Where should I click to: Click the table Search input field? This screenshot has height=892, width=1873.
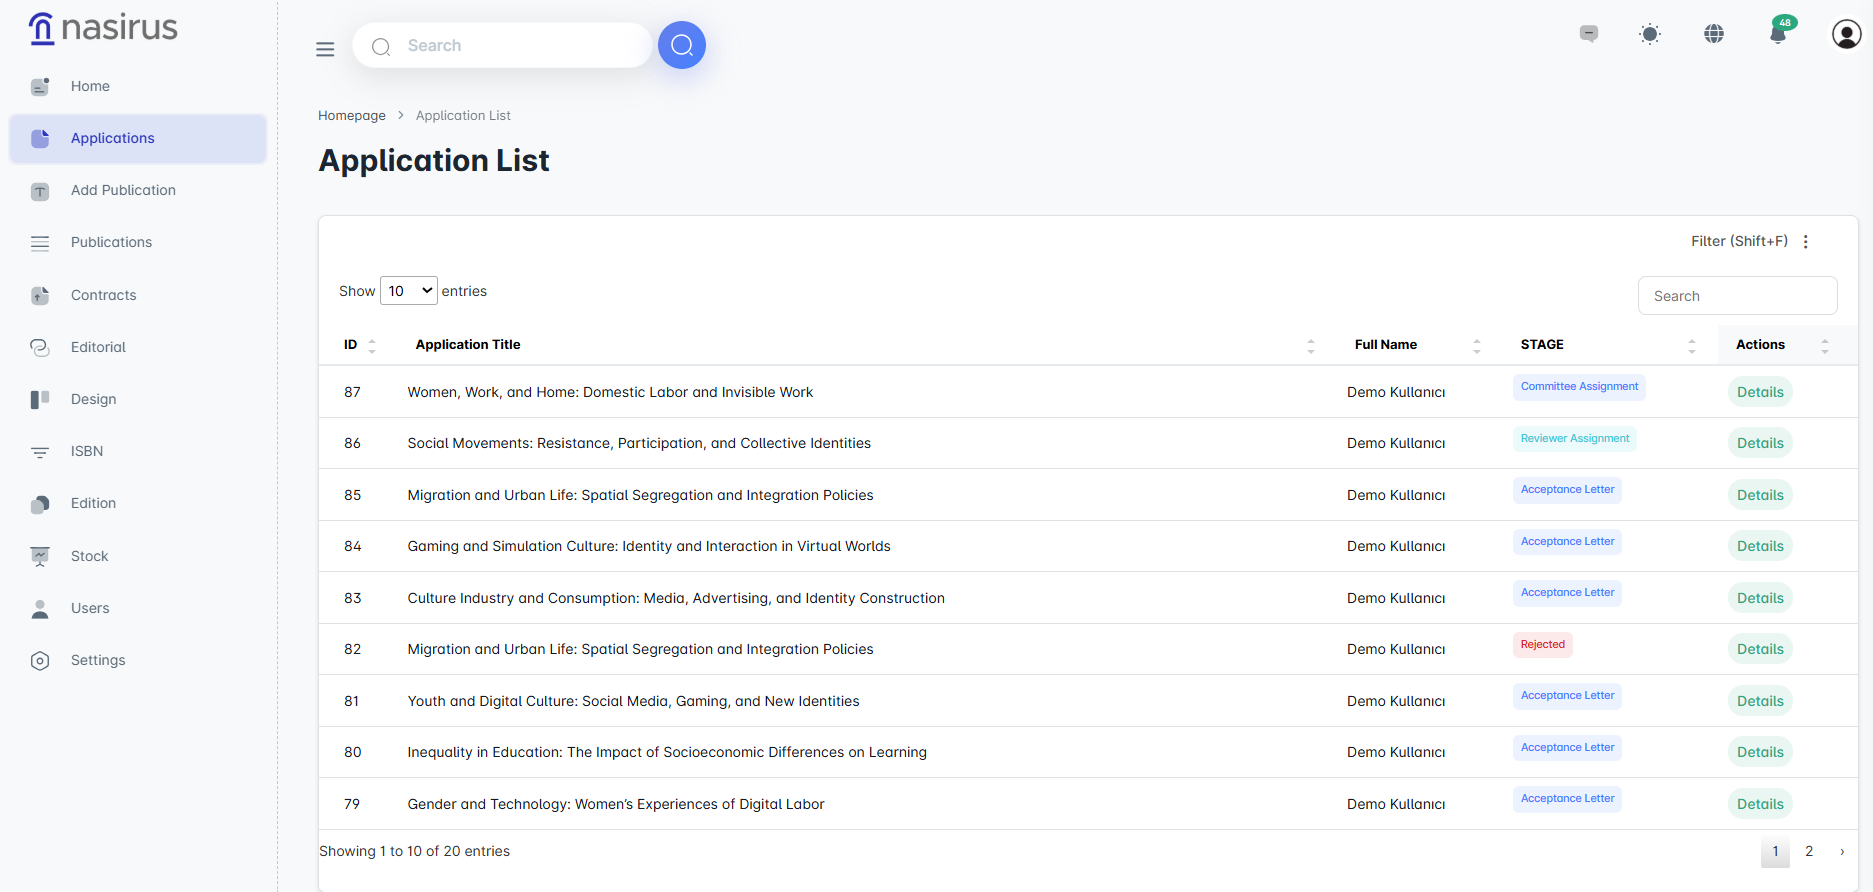click(1737, 296)
